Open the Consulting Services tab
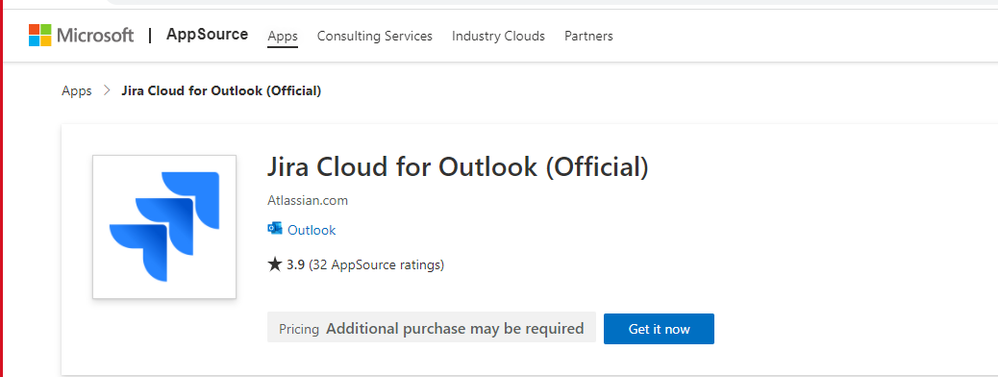 pyautogui.click(x=375, y=36)
